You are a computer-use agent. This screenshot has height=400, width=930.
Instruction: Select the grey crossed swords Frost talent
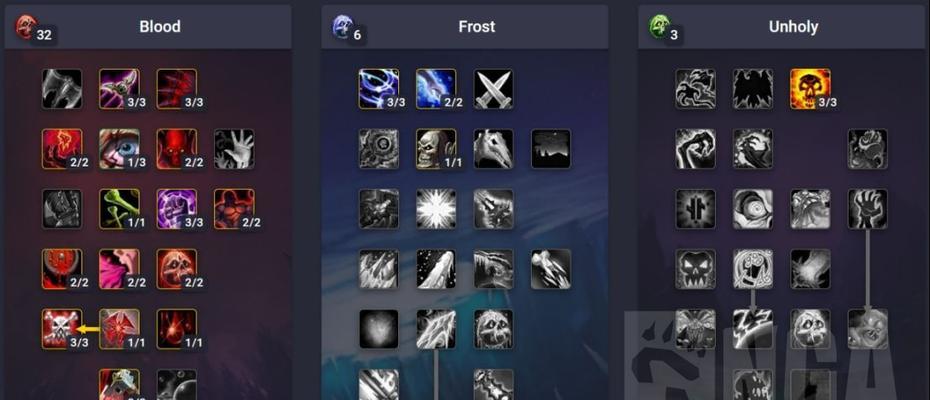point(493,89)
